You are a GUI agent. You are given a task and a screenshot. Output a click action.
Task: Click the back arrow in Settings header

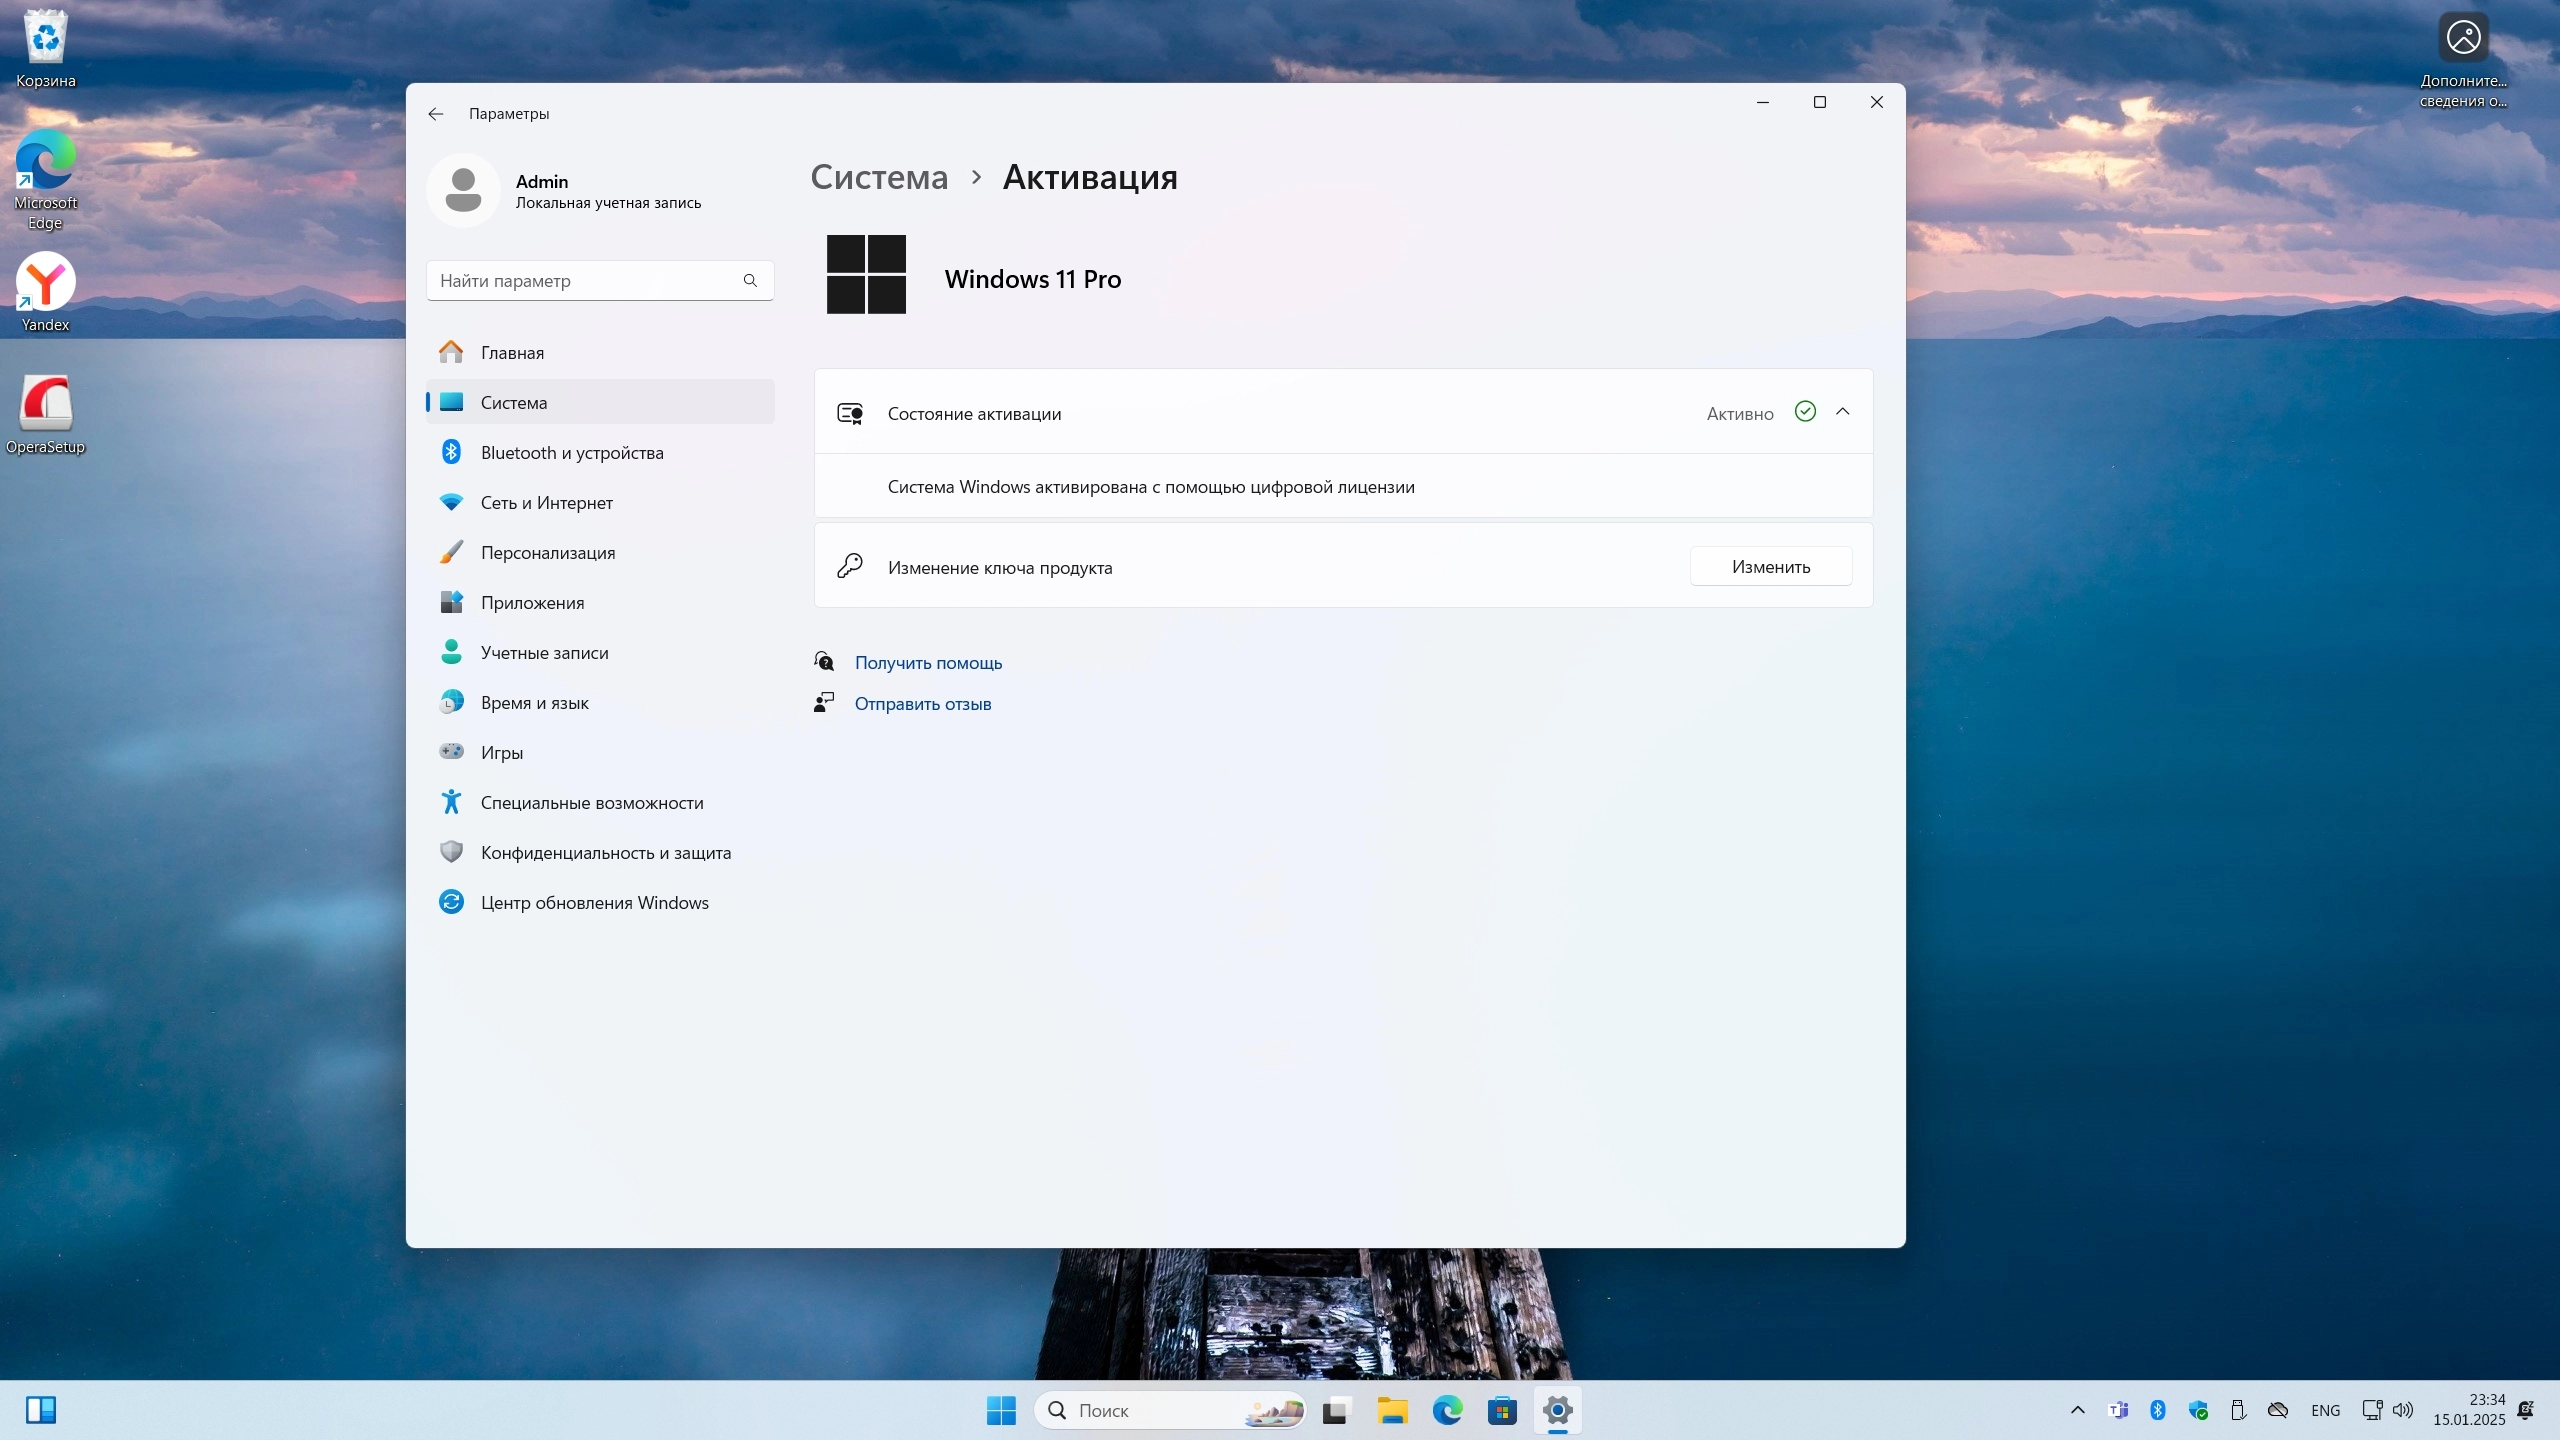(x=436, y=114)
